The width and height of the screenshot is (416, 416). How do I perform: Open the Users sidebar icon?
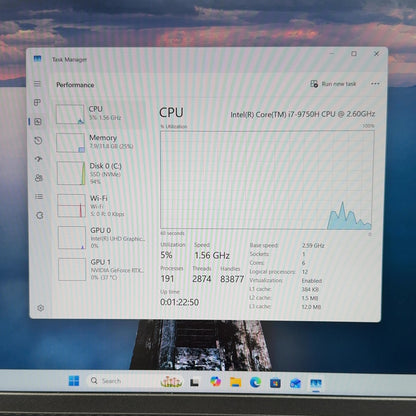click(x=39, y=178)
